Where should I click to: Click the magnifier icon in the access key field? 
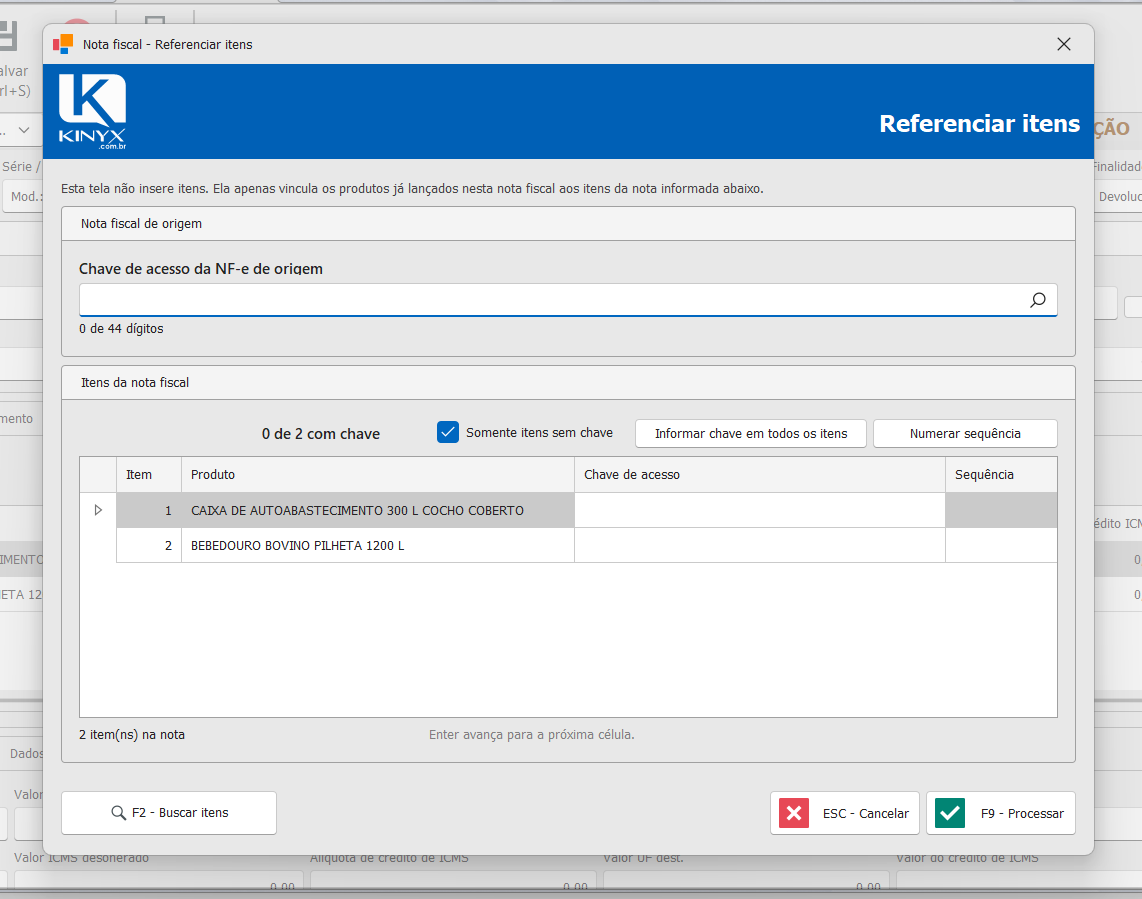click(1038, 299)
